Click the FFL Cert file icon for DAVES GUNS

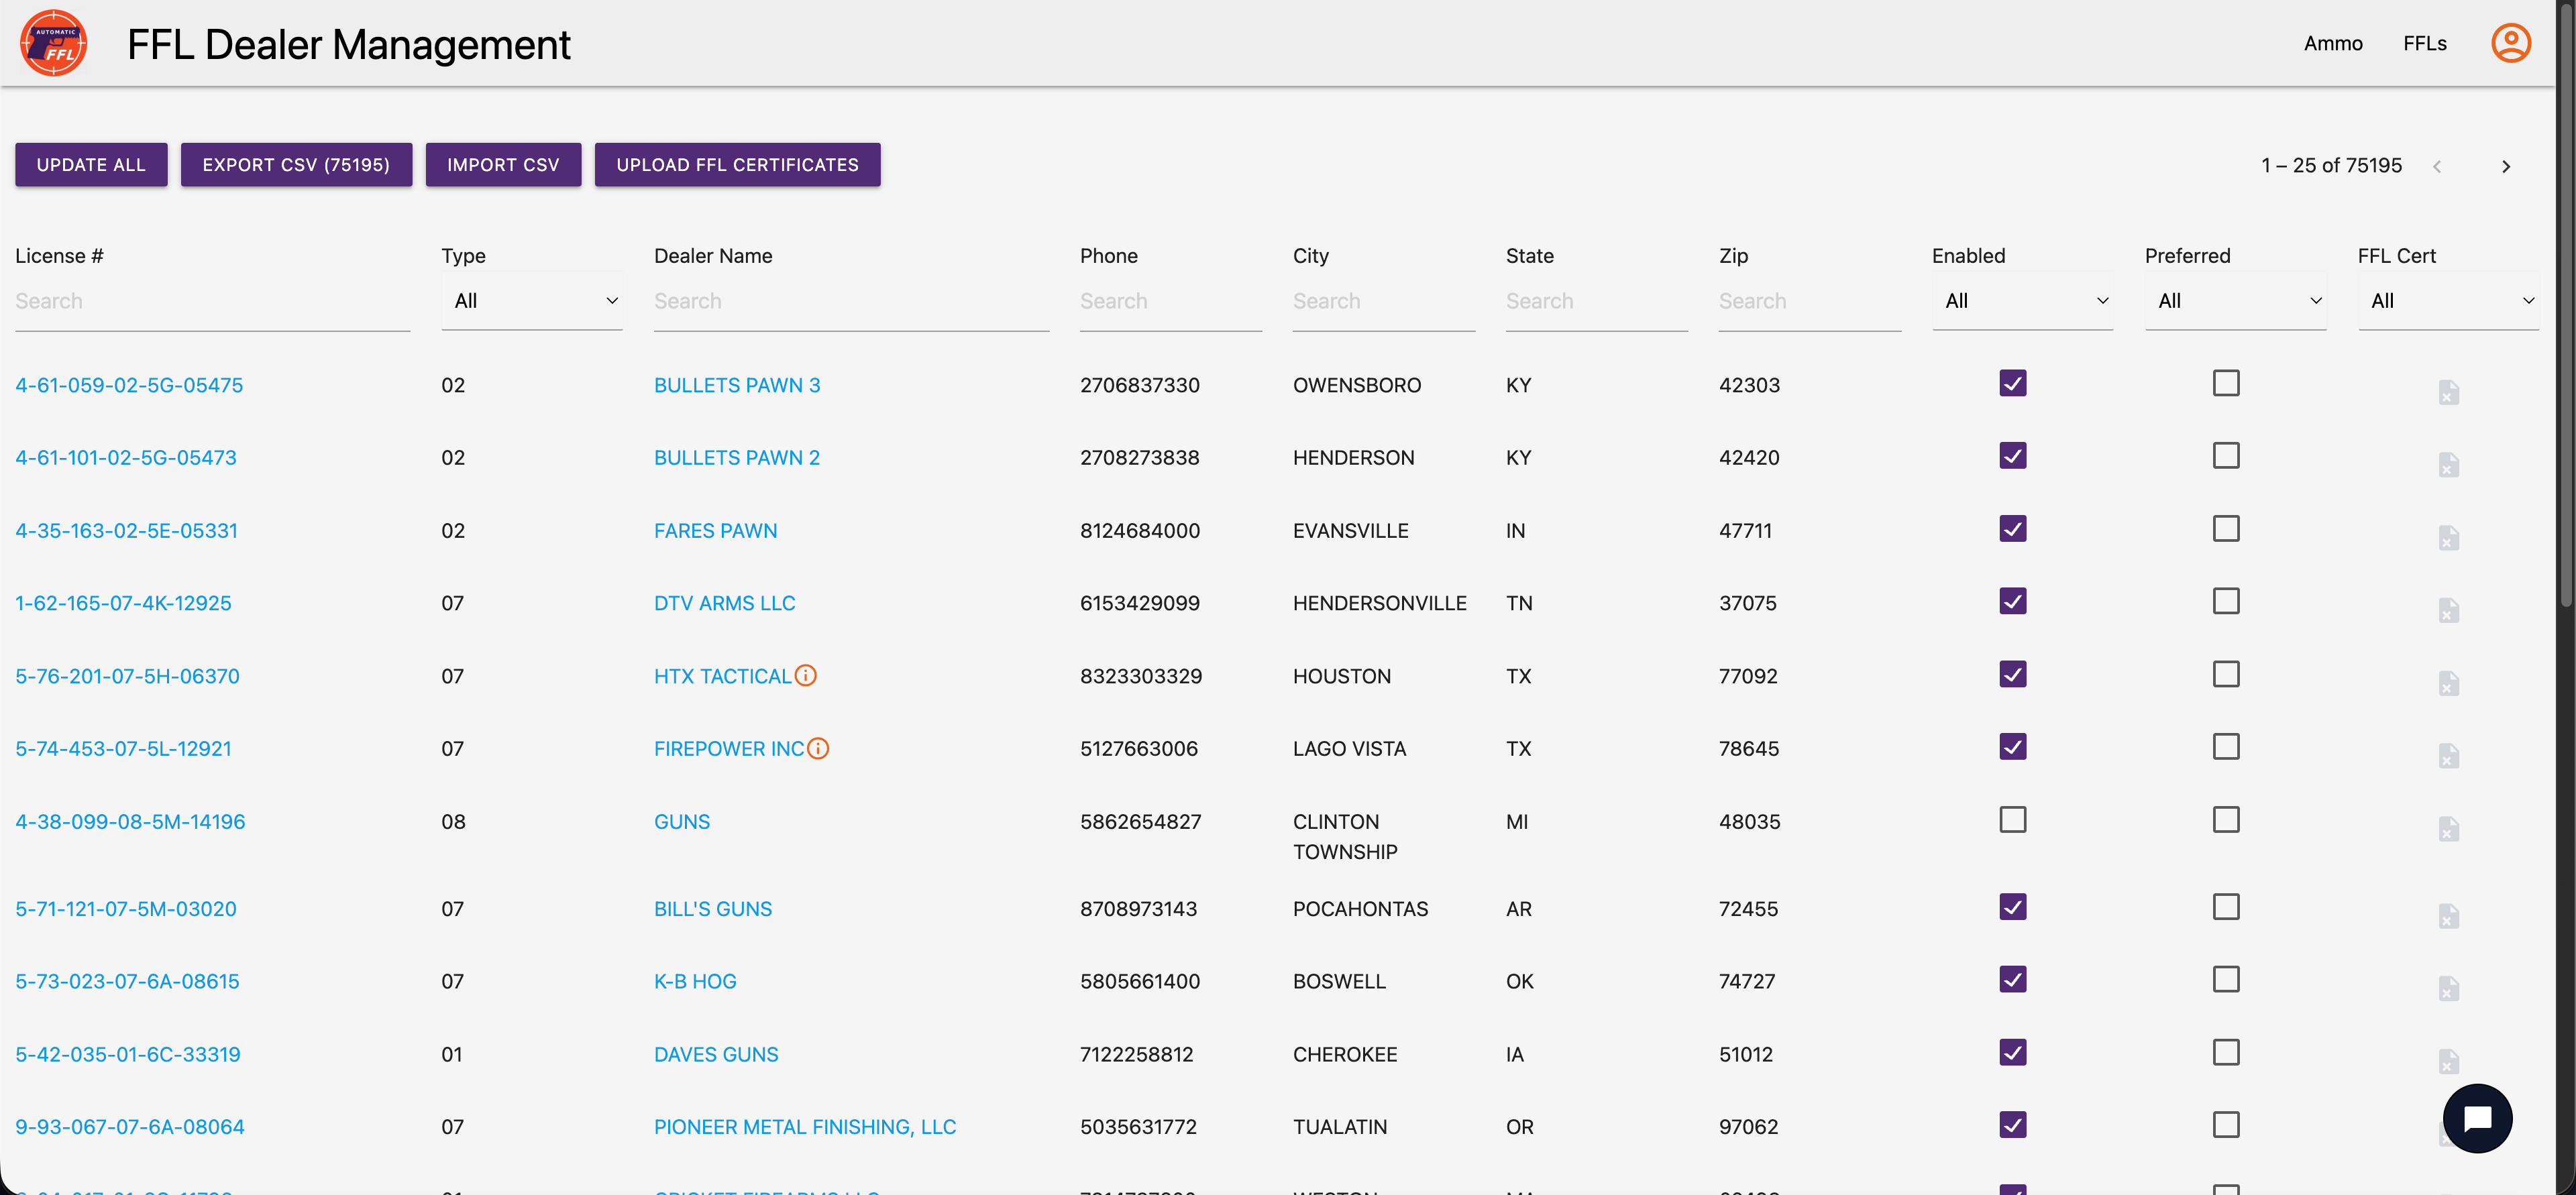tap(2449, 1063)
